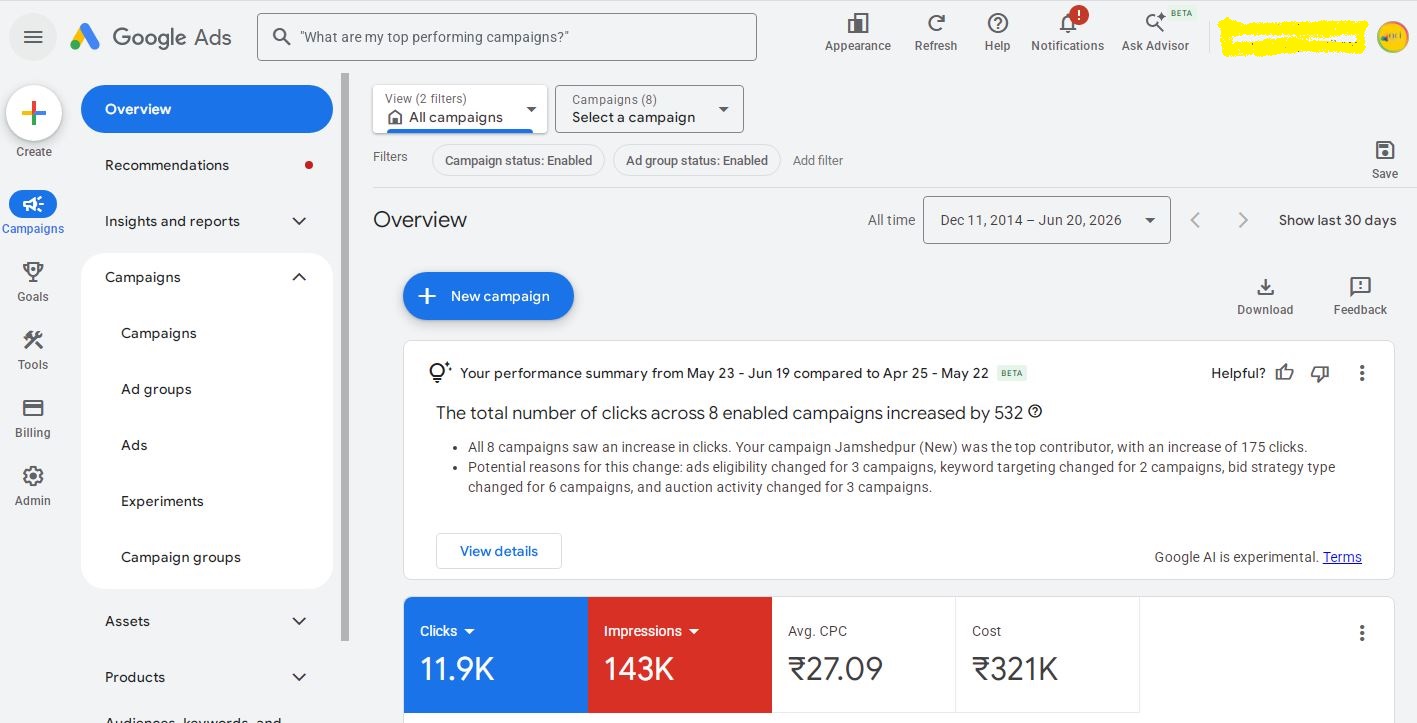Open Experiments menu item
Screen dimensions: 1417x723
(x=162, y=501)
